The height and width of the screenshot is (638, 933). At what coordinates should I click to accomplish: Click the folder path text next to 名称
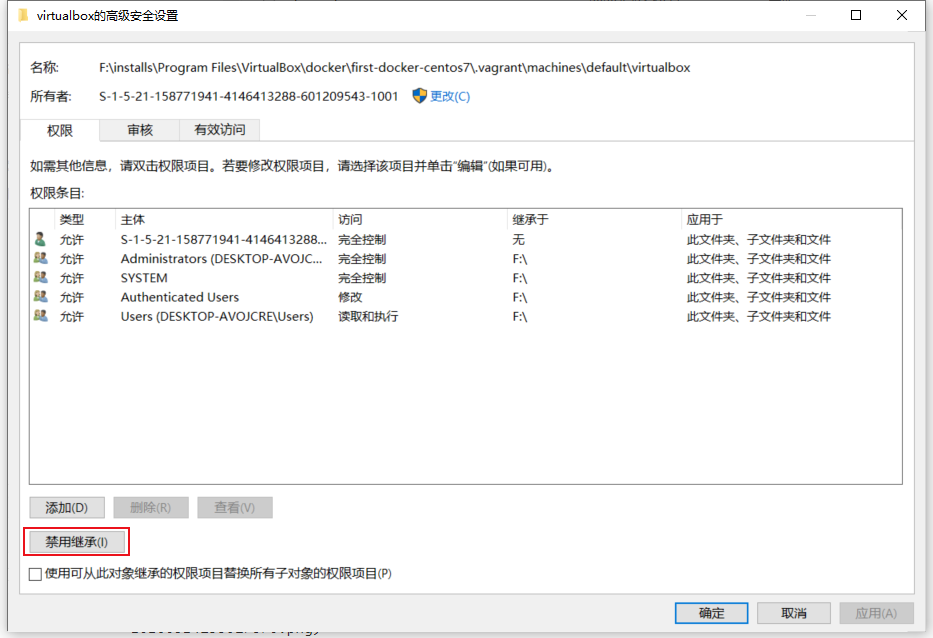(x=395, y=67)
